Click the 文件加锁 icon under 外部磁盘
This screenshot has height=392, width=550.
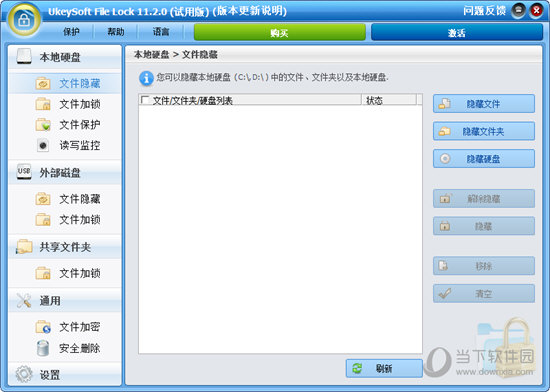pyautogui.click(x=43, y=220)
